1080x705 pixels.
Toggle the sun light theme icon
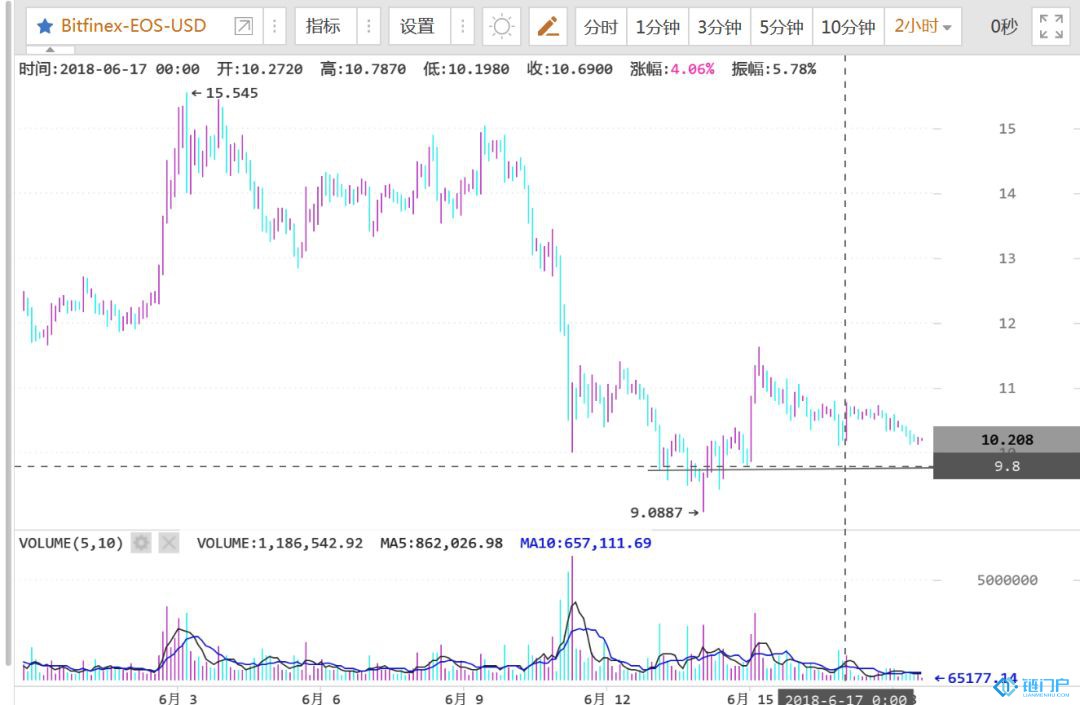point(501,27)
